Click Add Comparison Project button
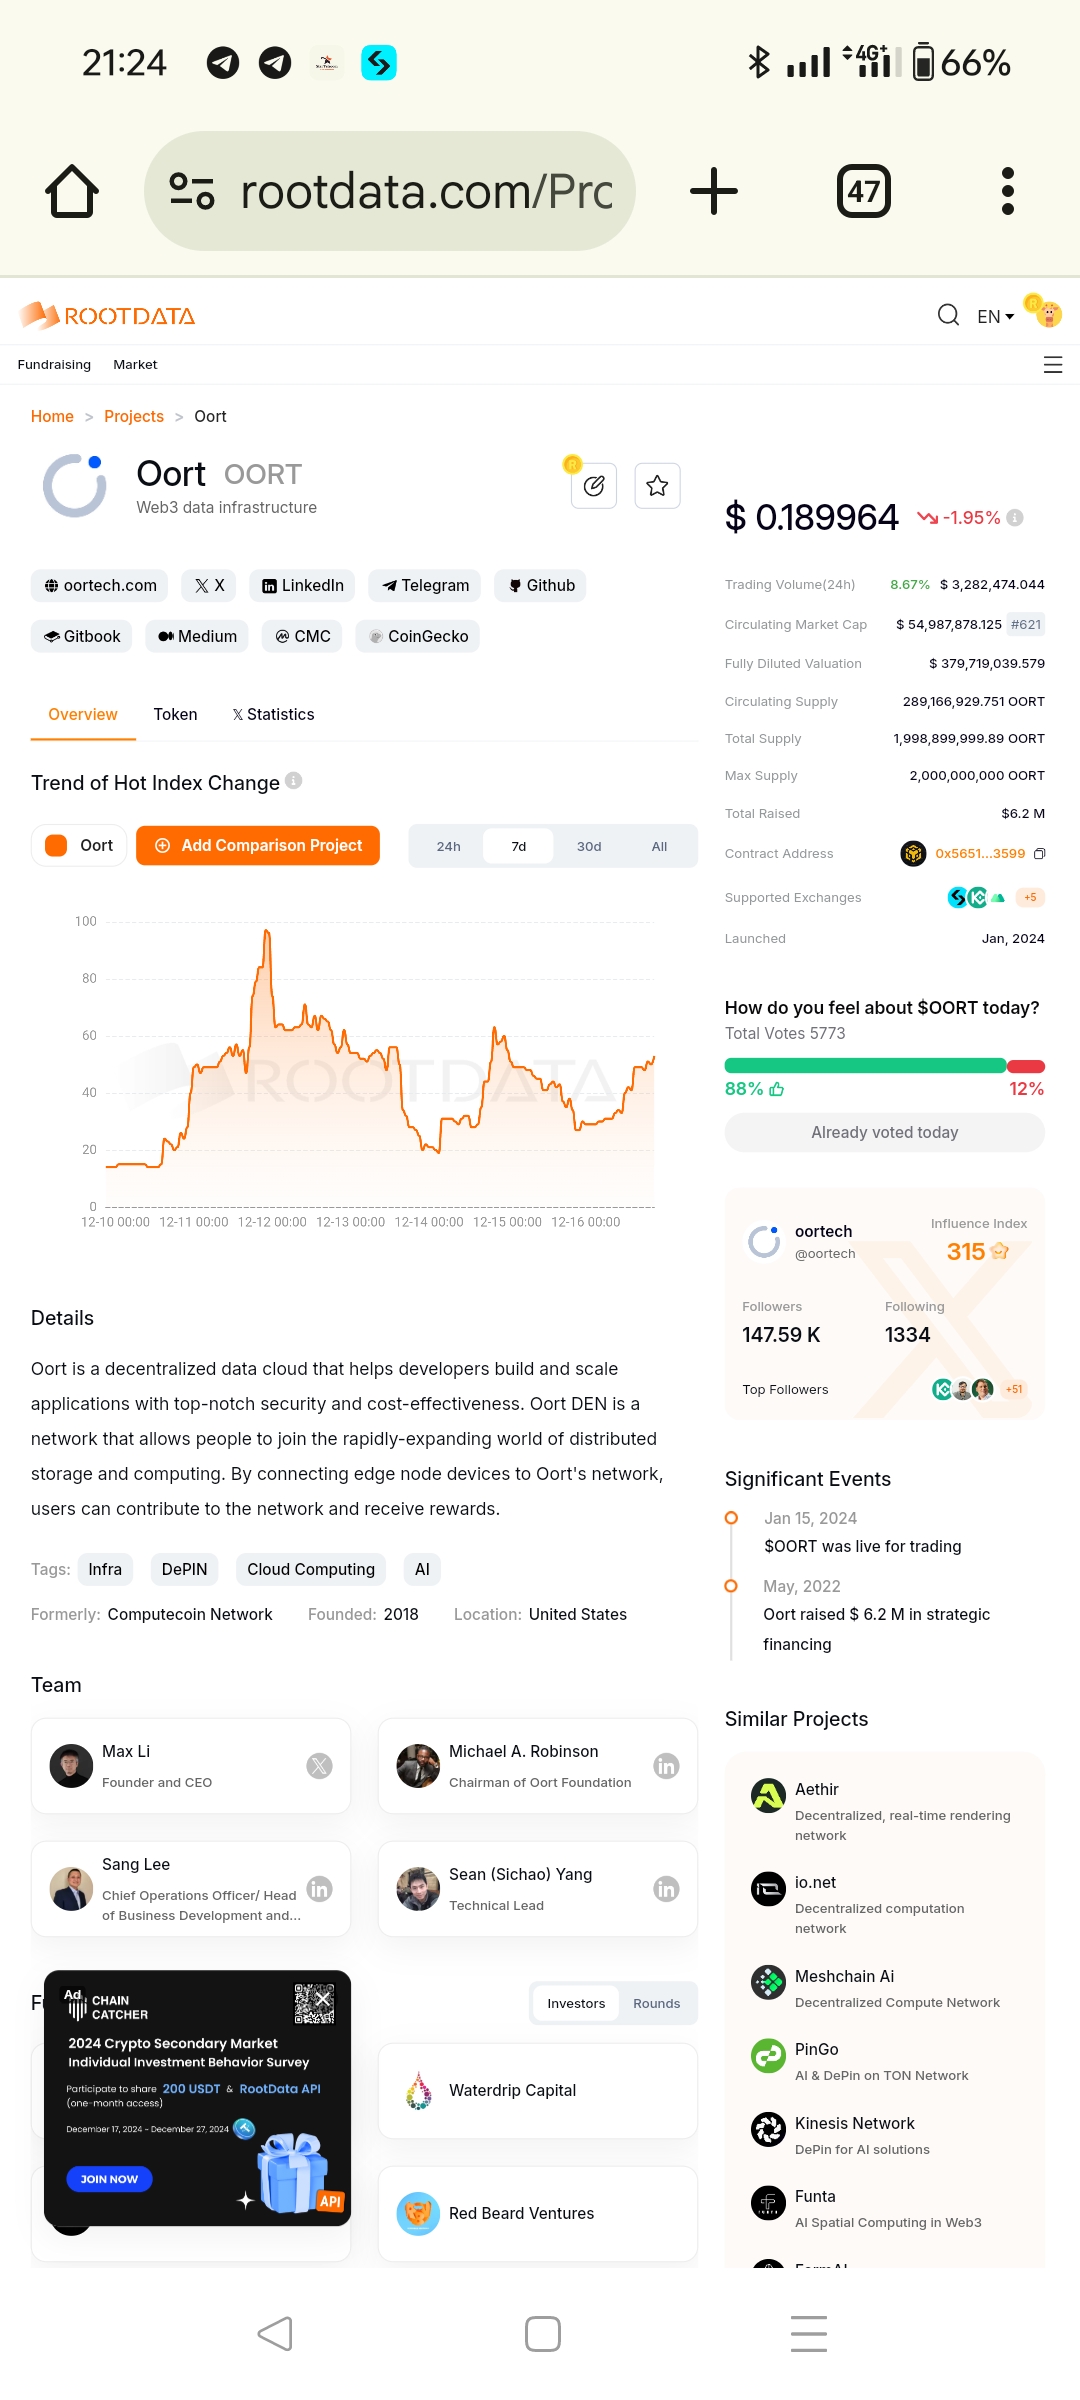 (x=258, y=846)
